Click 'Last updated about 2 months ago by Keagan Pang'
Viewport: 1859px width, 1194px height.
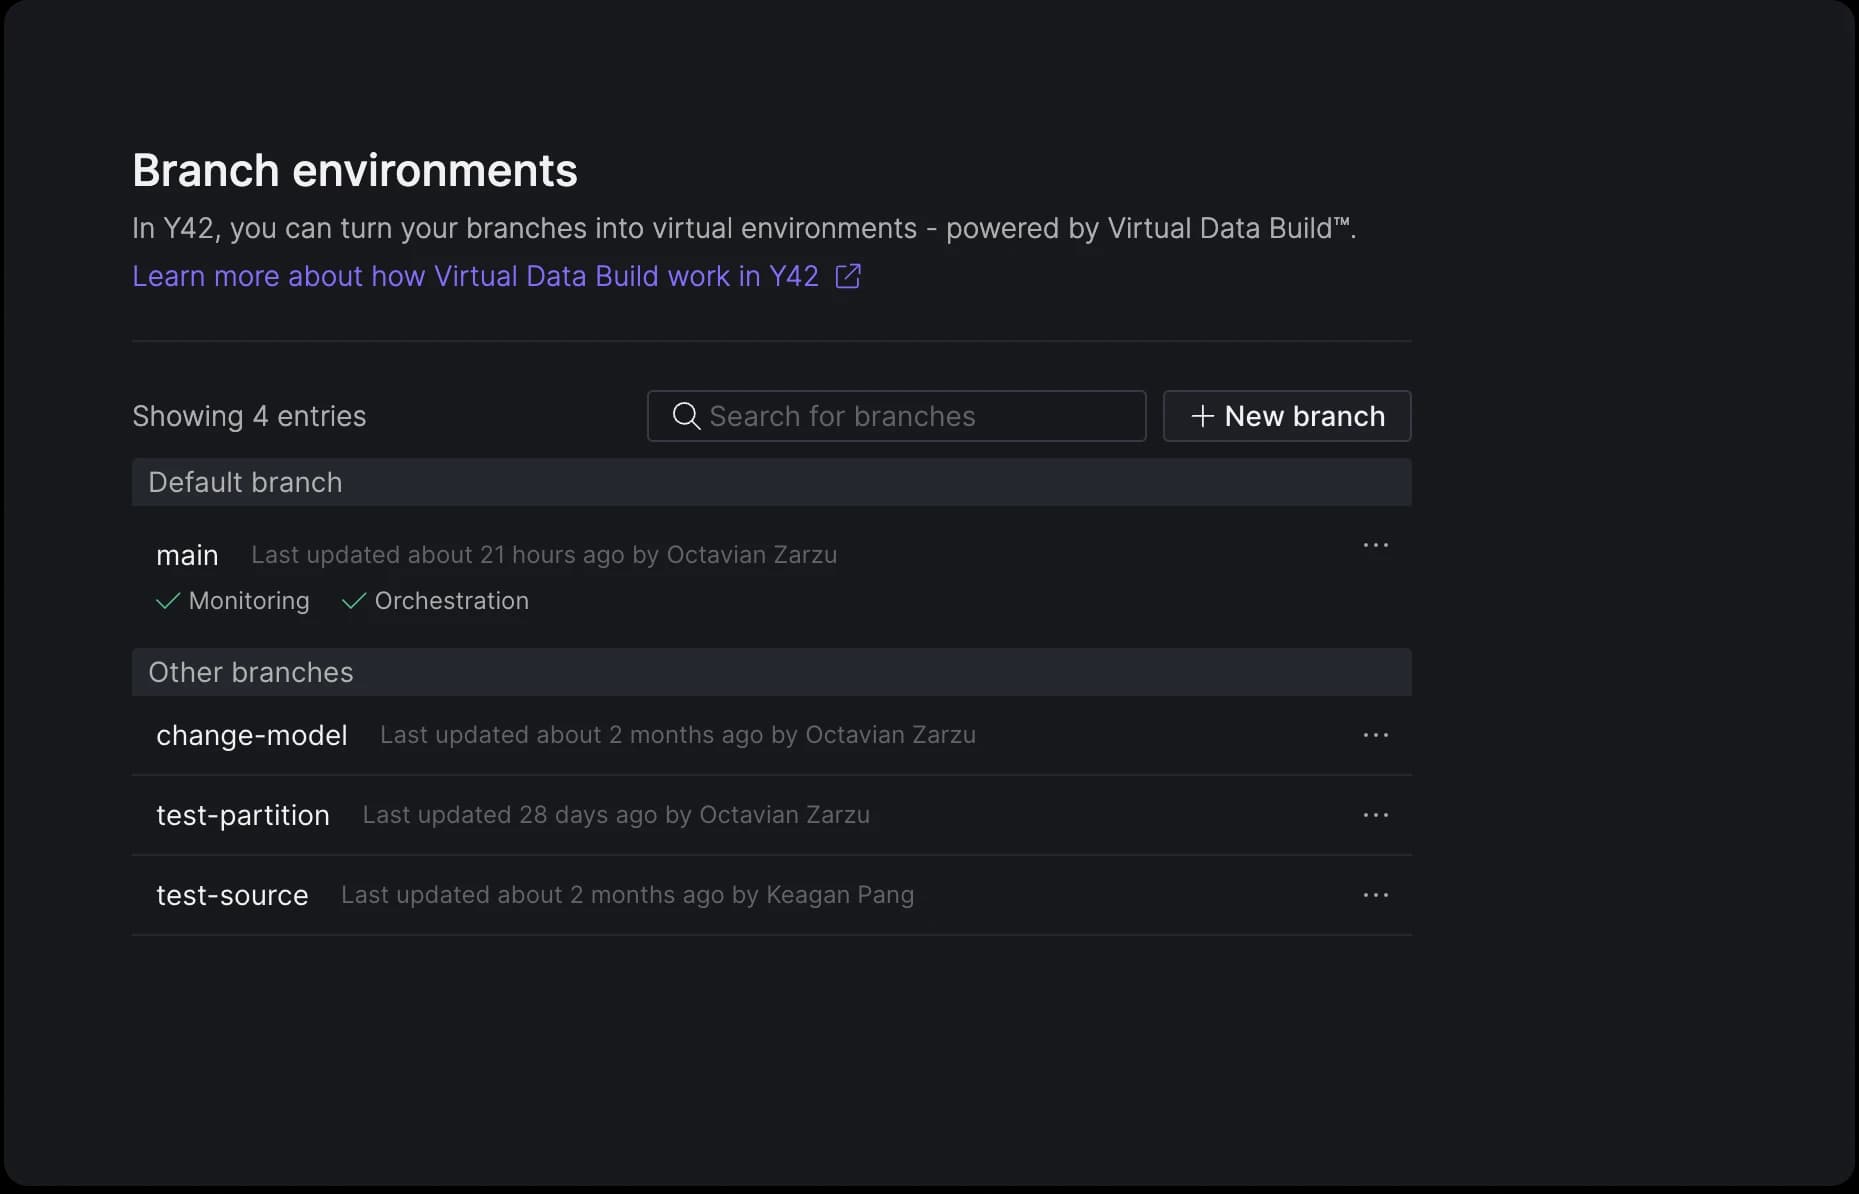tap(628, 895)
